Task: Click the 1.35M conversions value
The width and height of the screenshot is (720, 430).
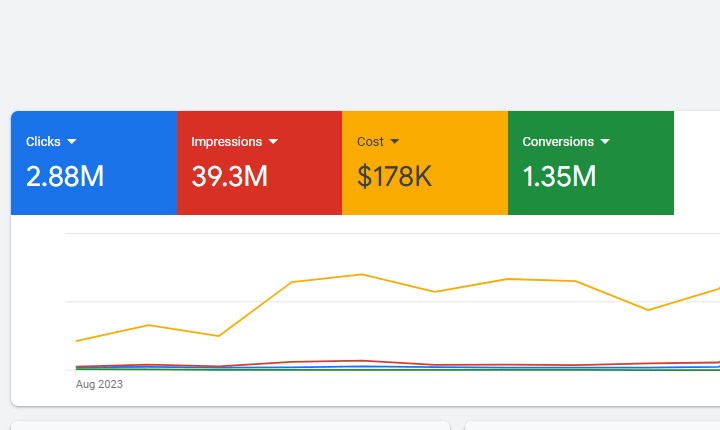Action: pos(559,177)
